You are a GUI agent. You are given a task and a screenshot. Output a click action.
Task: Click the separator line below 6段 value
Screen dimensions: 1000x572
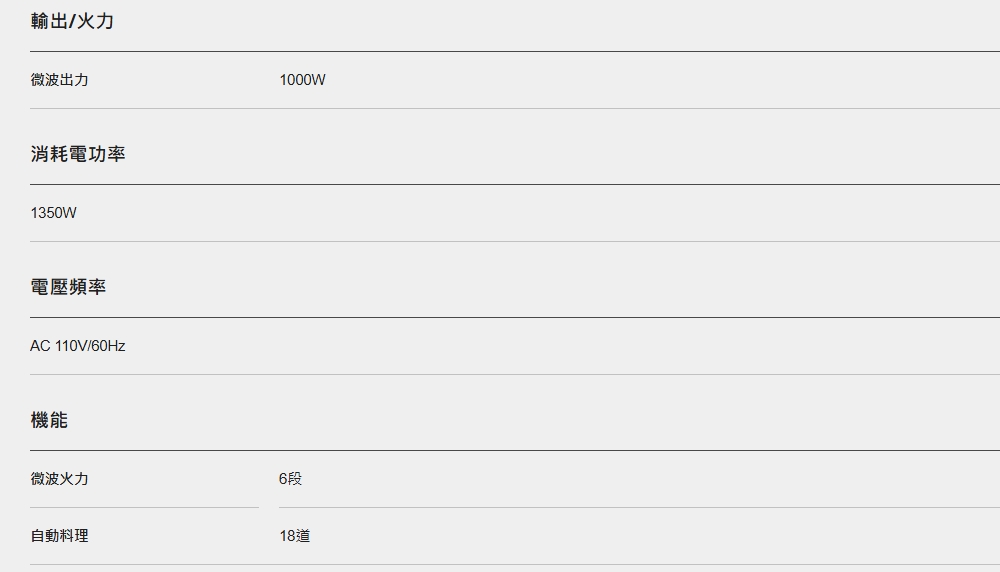click(x=639, y=508)
